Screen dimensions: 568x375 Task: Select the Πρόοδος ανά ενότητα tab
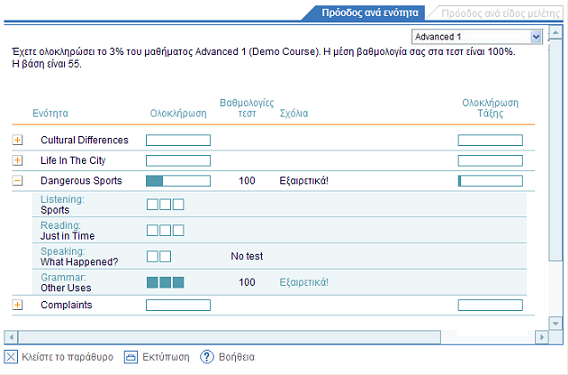(x=369, y=13)
